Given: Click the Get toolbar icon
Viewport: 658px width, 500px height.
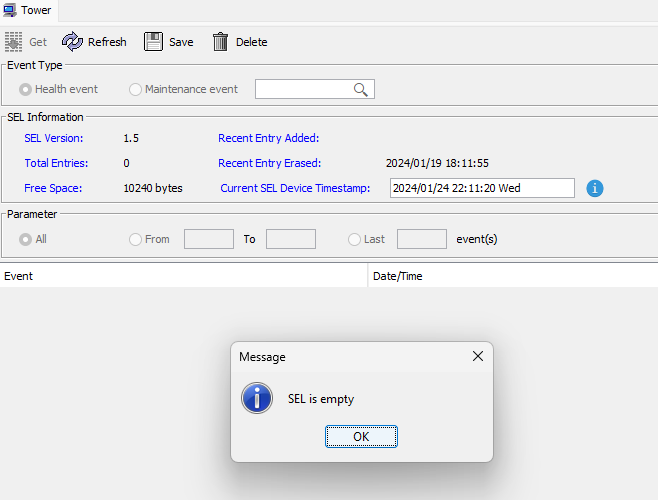Looking at the screenshot, I should pyautogui.click(x=13, y=42).
